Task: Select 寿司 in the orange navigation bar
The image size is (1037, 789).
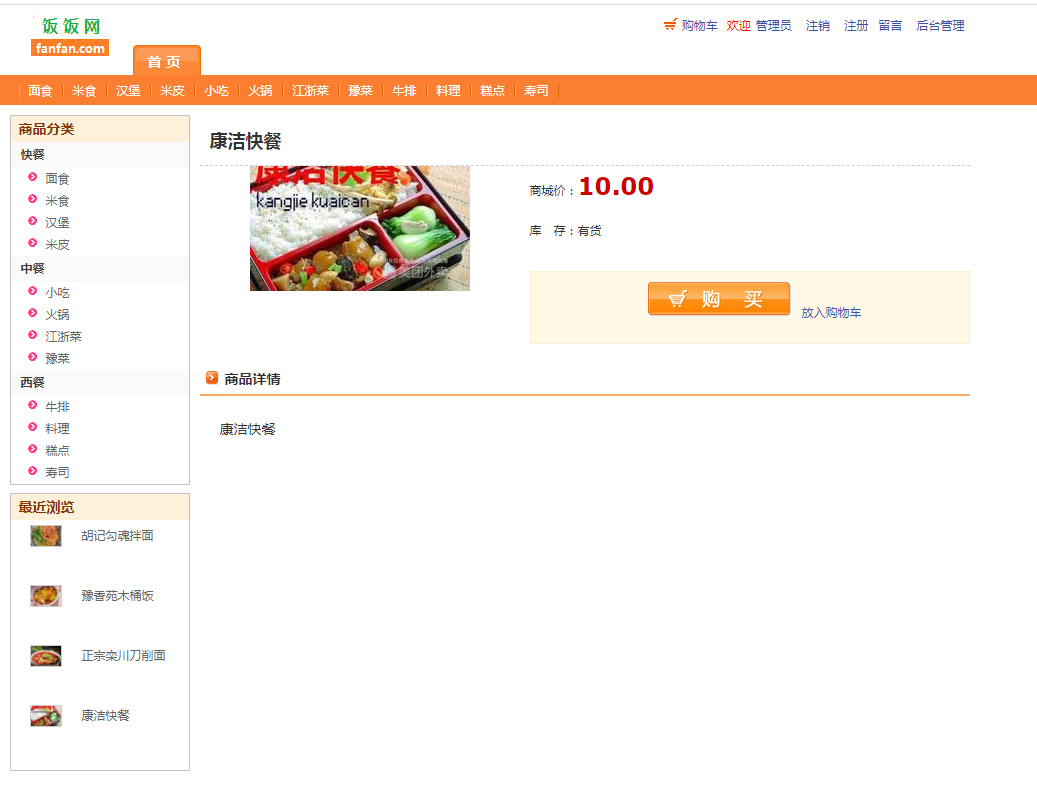Action: (x=536, y=91)
